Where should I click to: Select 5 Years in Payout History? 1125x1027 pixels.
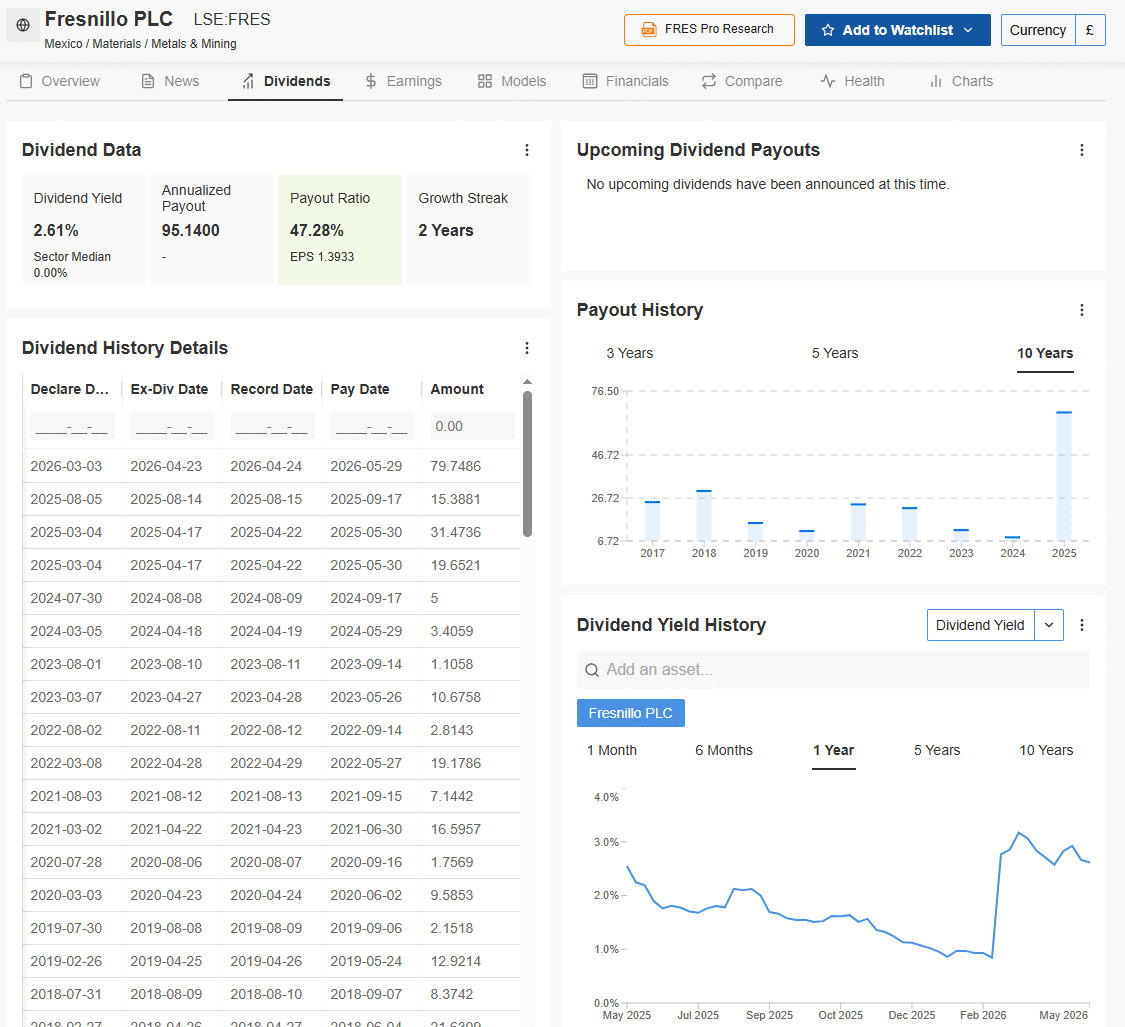834,353
